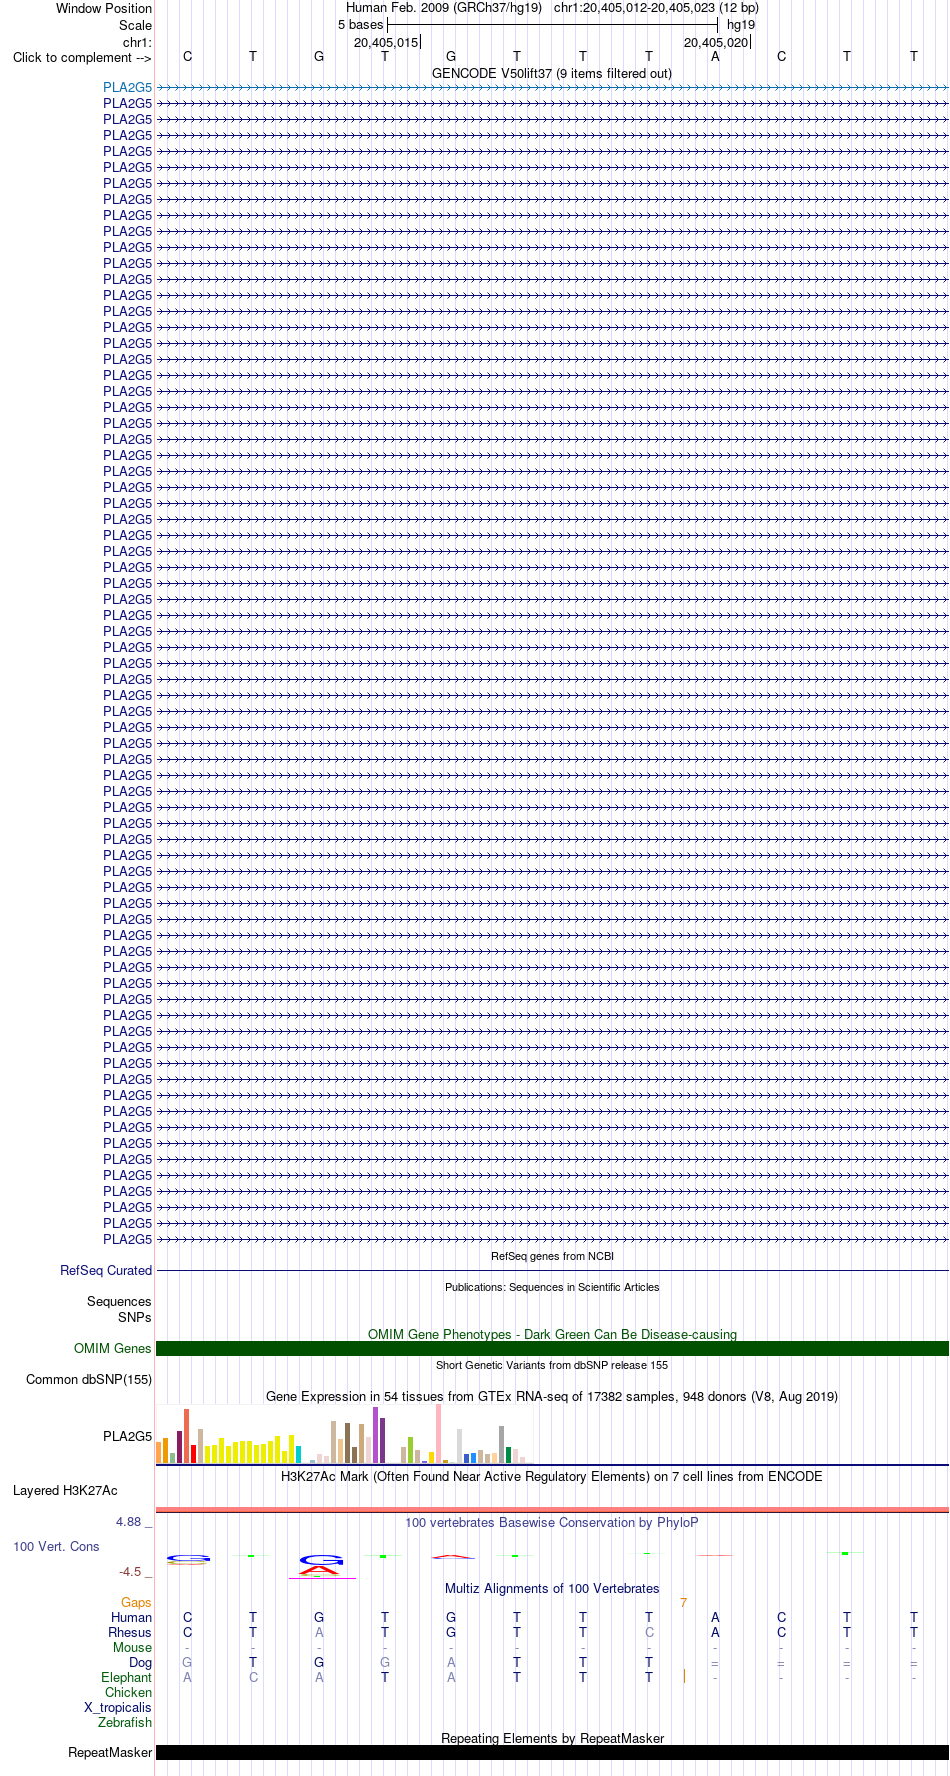Click the 'Sequences' track label
This screenshot has height=1776, width=950.
pos(119,1302)
